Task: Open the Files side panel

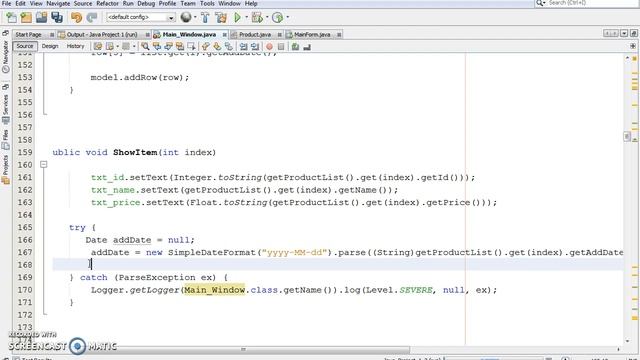Action: pyautogui.click(x=5, y=139)
